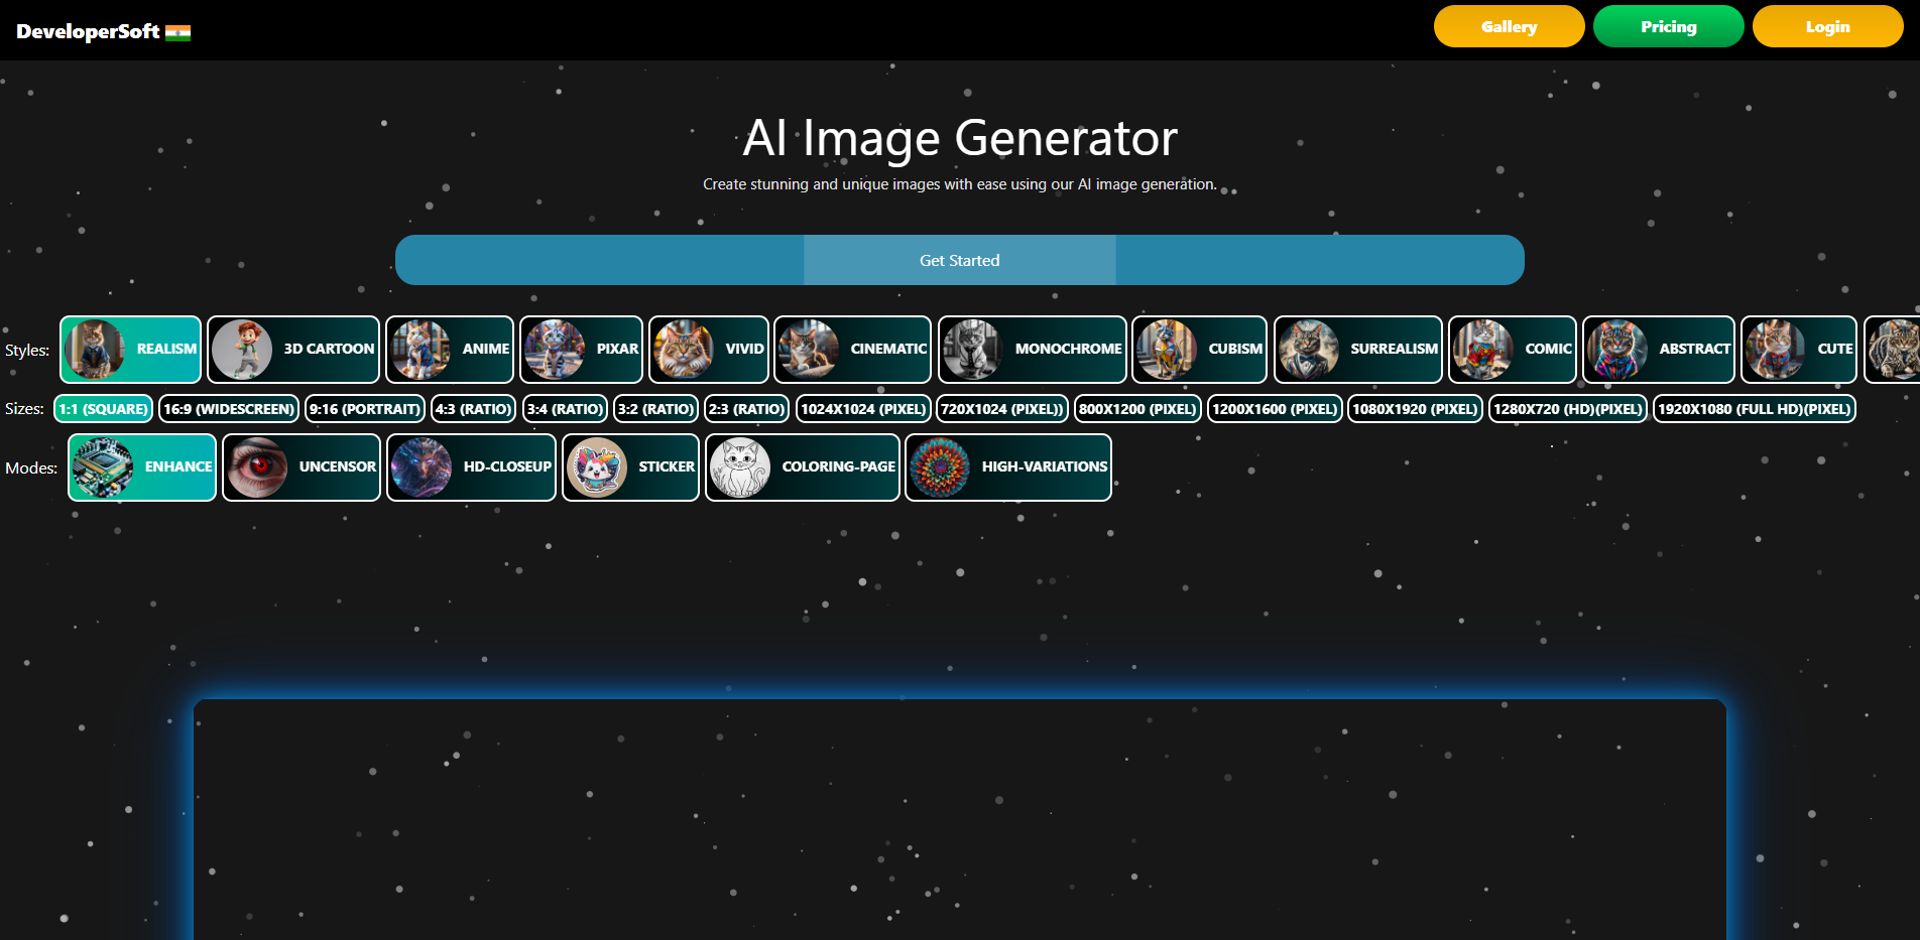Enable Coloring-Page mode
Image resolution: width=1920 pixels, height=940 pixels.
click(x=802, y=467)
